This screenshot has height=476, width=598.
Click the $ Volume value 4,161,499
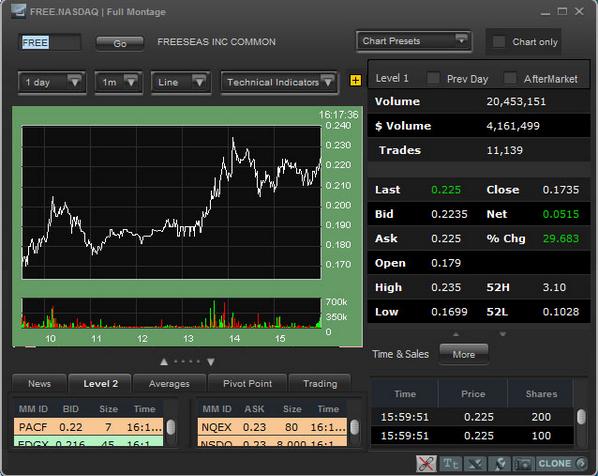(x=513, y=126)
